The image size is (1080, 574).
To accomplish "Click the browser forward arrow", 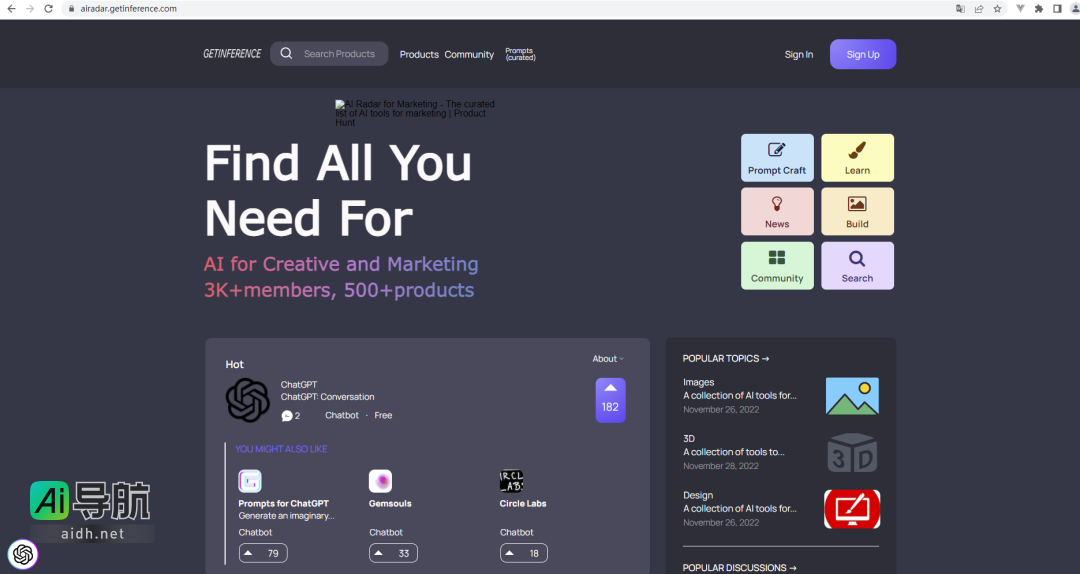I will pos(30,9).
